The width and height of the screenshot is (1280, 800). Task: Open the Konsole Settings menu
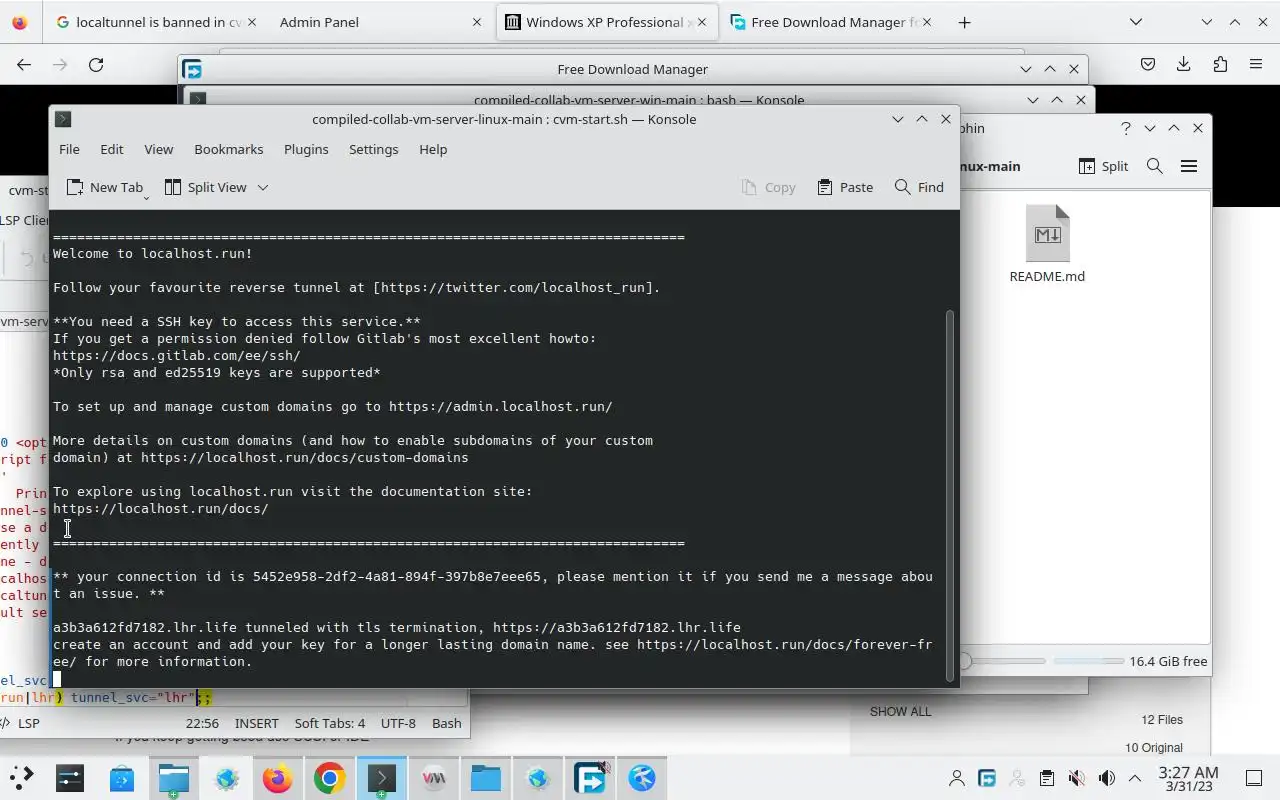[373, 149]
